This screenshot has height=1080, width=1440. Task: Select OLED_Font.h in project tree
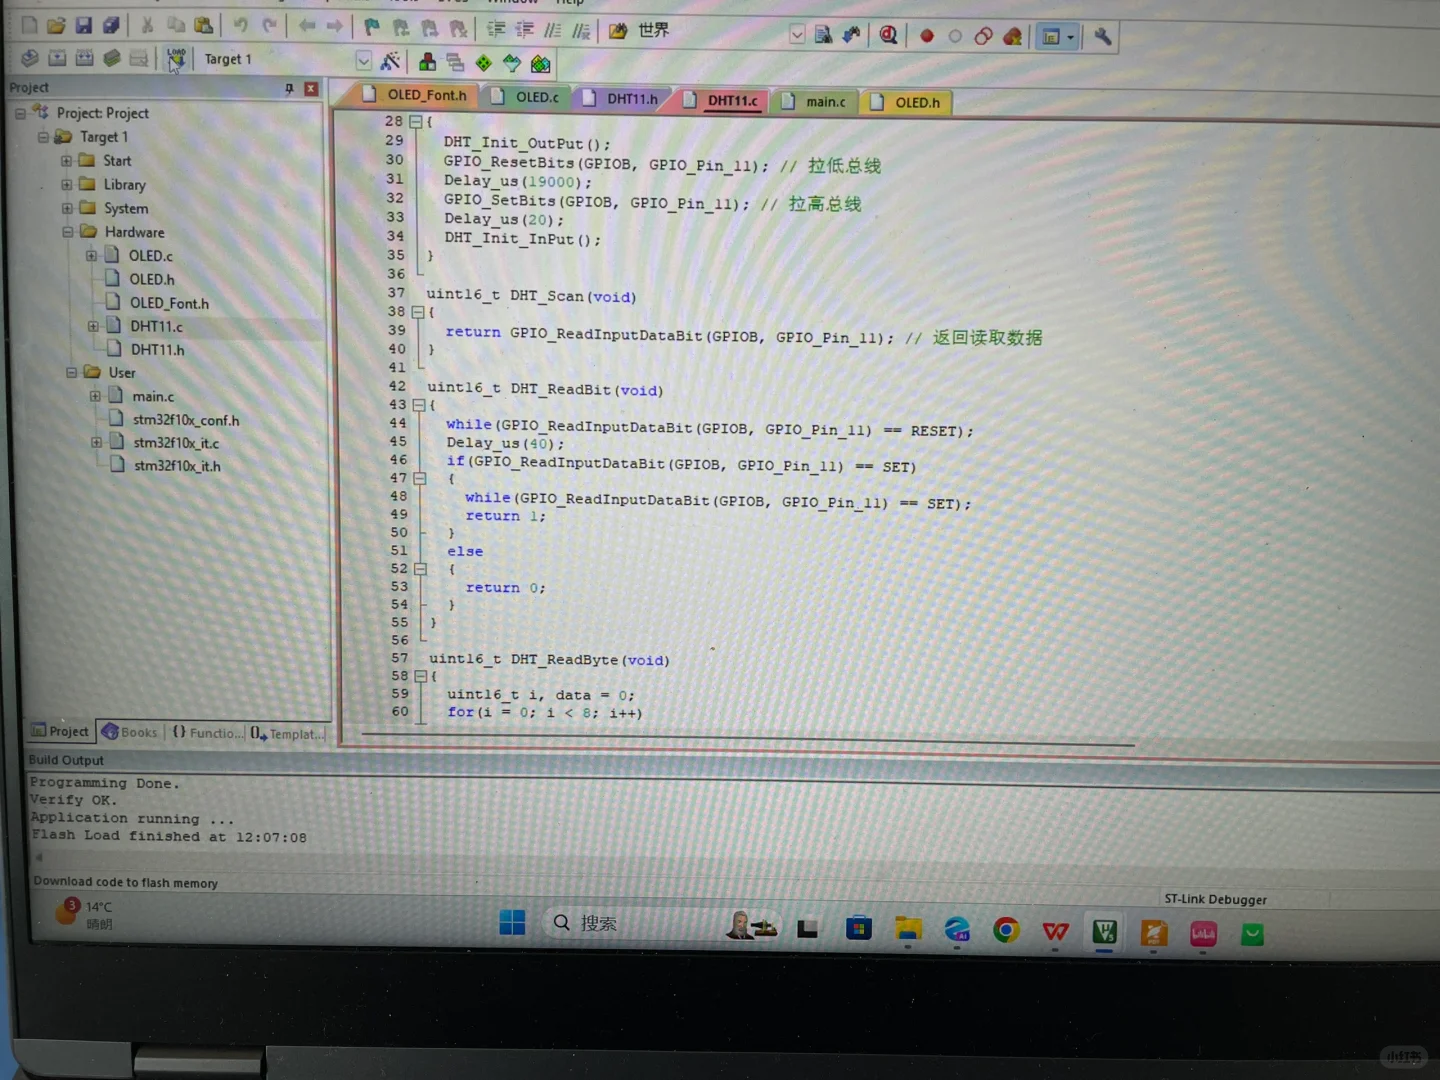169,303
